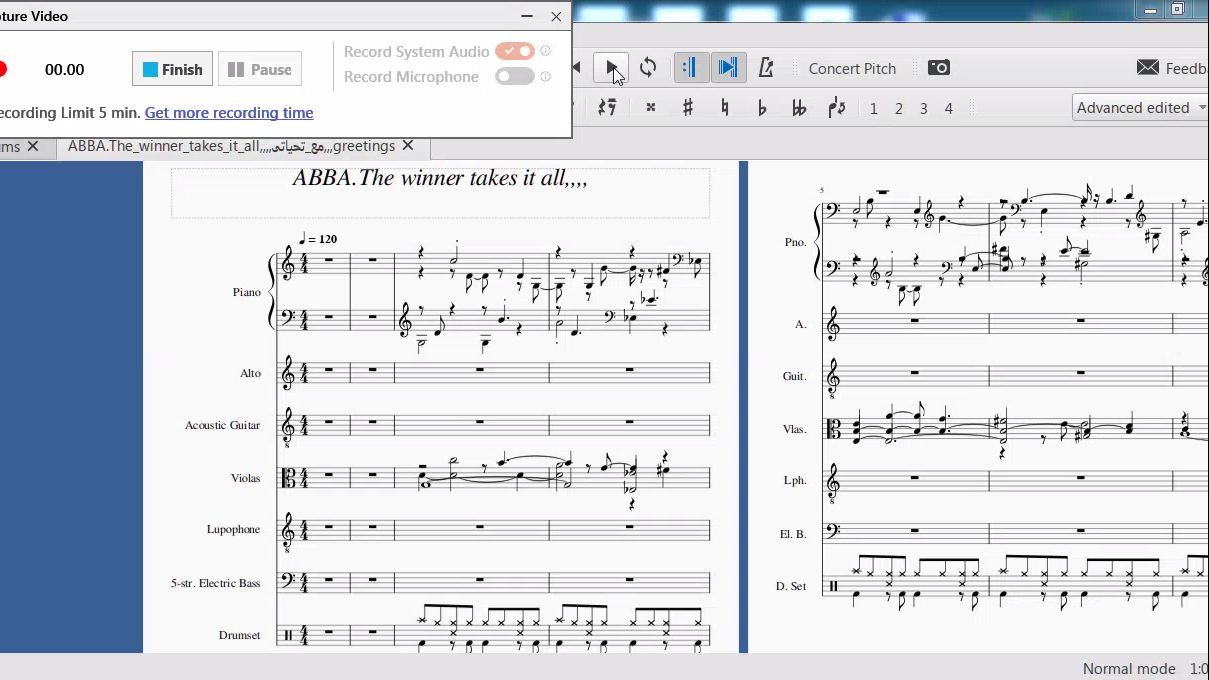The height and width of the screenshot is (680, 1209).
Task: Start playback with the Play button
Action: pos(611,68)
